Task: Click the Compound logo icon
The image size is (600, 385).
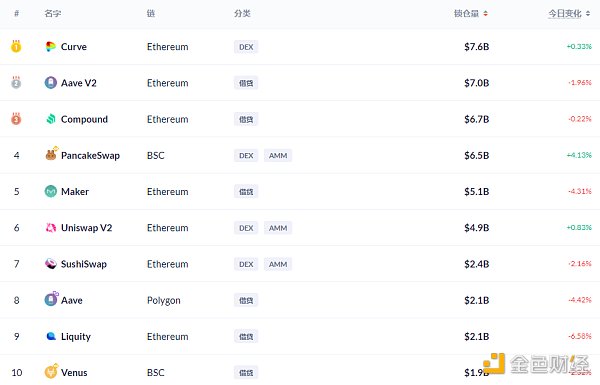Action: coord(51,119)
